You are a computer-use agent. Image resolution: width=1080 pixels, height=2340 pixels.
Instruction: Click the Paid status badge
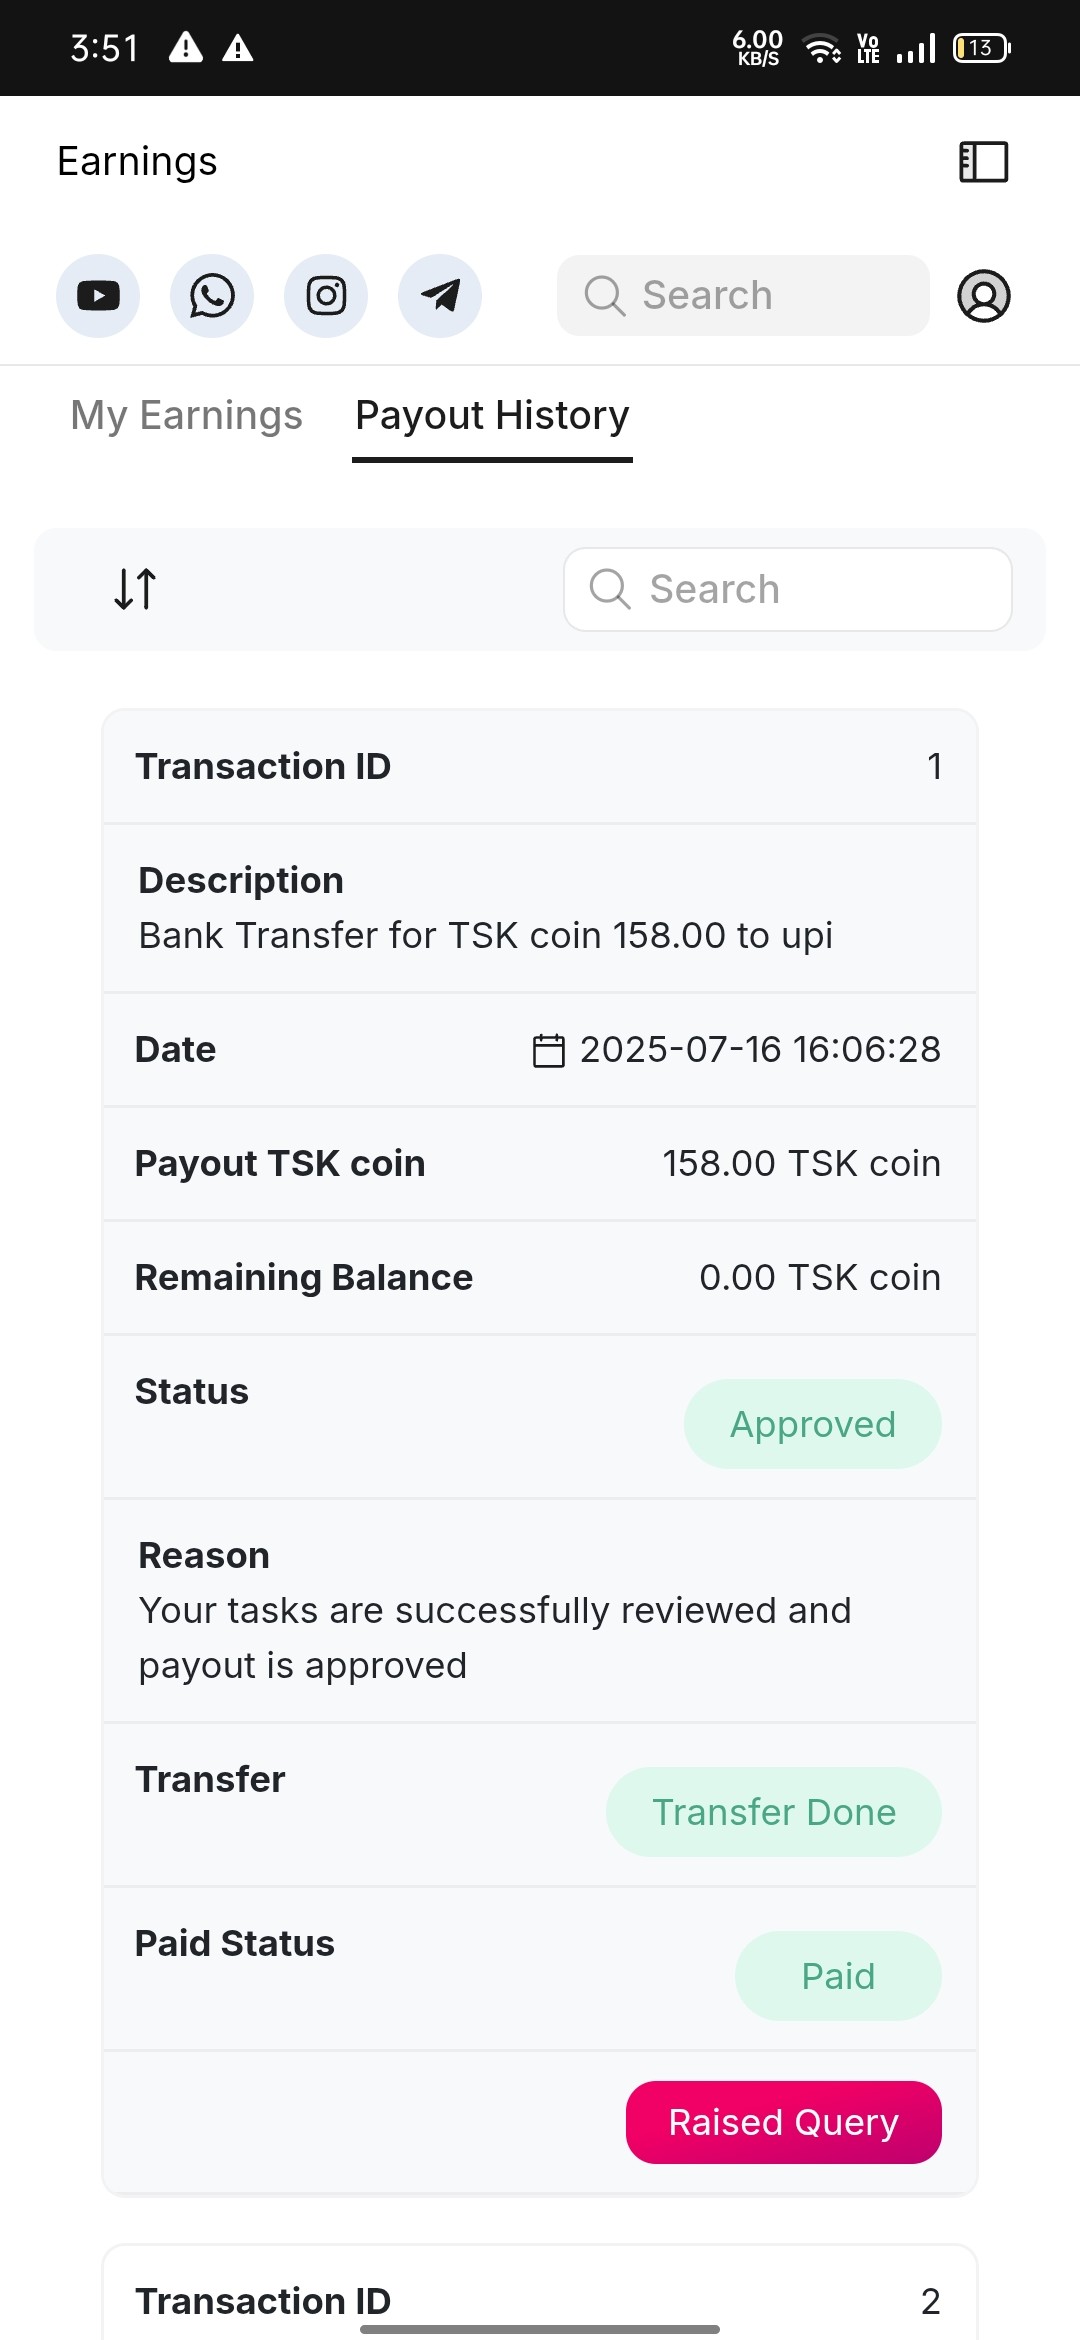838,1976
